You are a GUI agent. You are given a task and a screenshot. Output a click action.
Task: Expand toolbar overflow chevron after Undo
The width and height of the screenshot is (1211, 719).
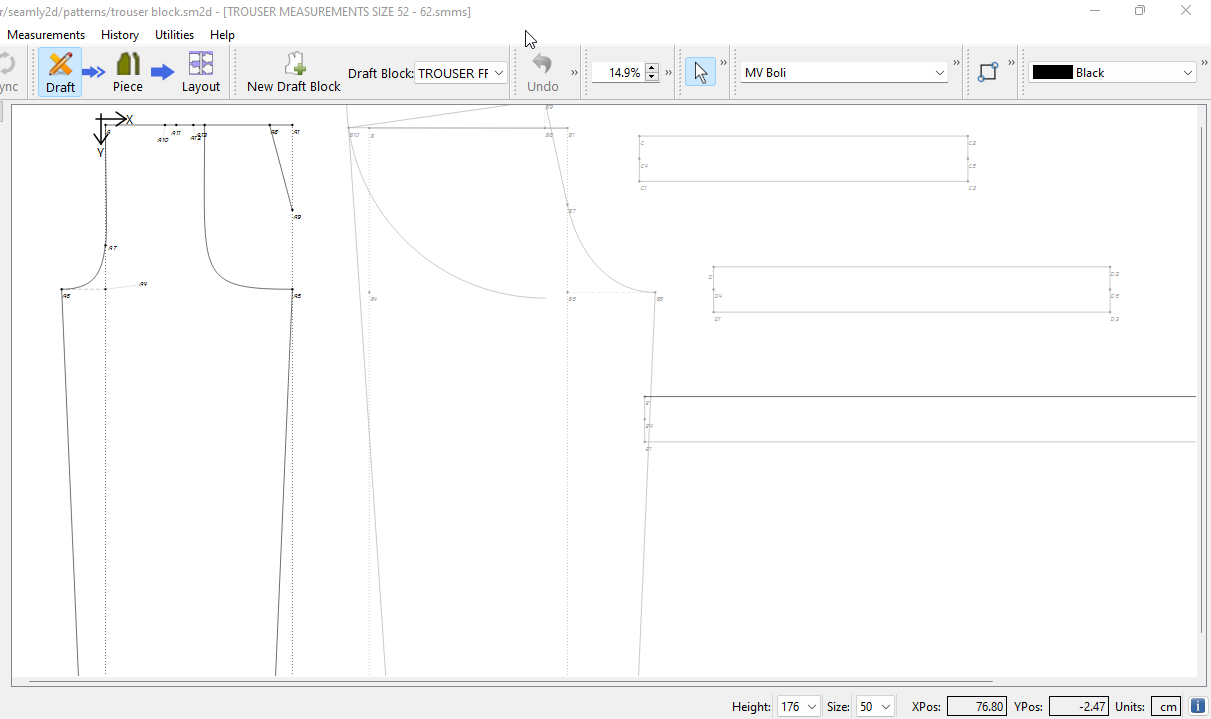[574, 73]
